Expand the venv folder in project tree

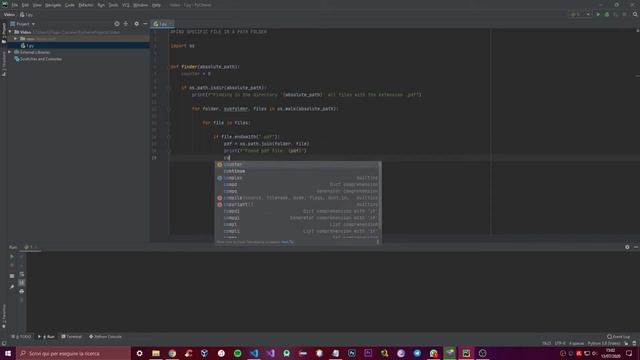tap(16, 39)
